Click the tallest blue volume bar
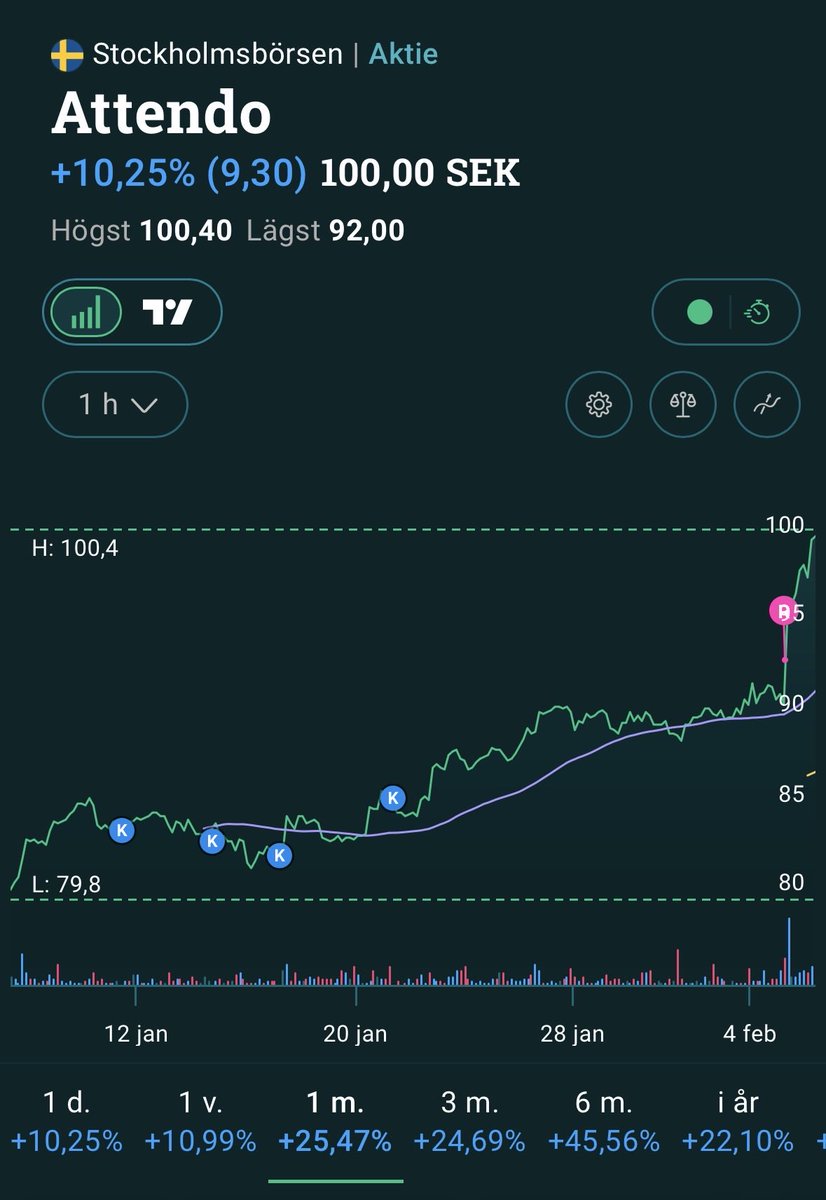The height and width of the screenshot is (1200, 826). [789, 950]
